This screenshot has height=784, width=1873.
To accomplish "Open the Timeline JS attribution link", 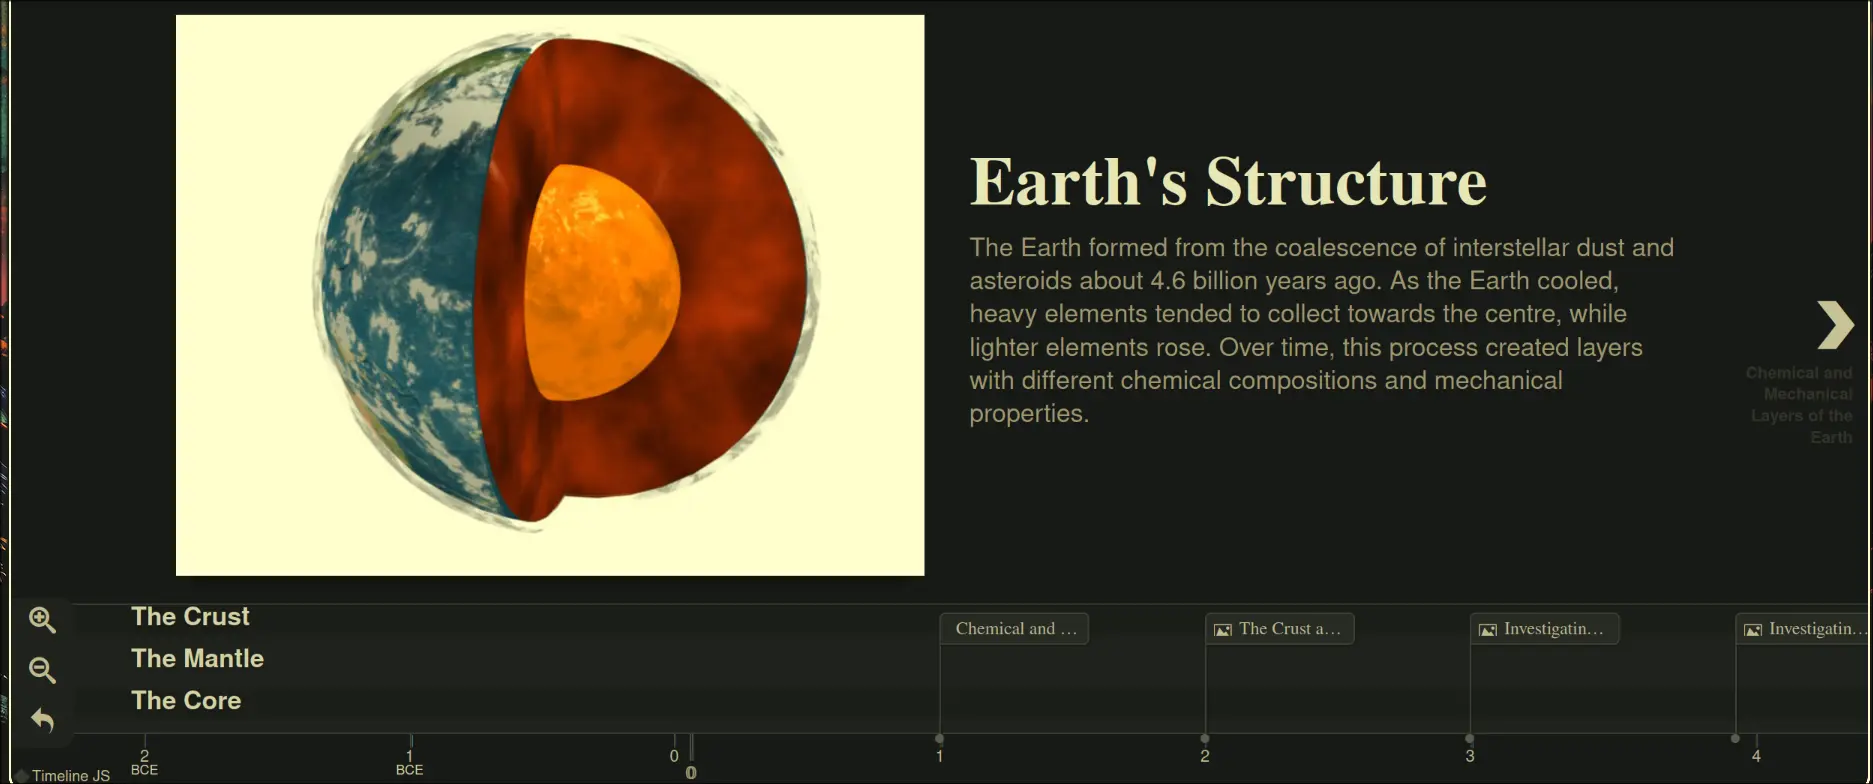I will [x=70, y=776].
